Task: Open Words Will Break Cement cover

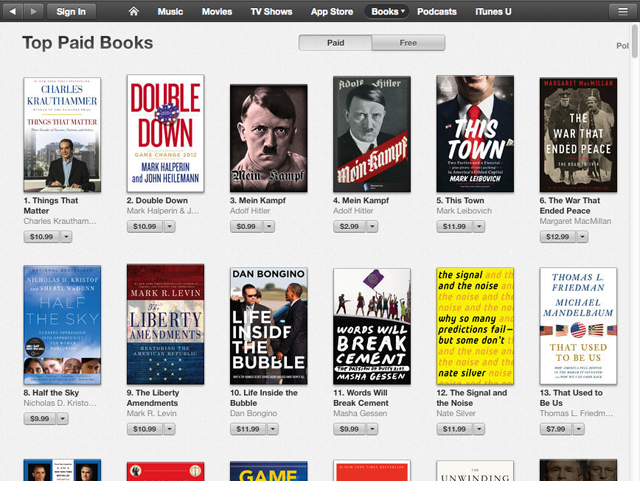Action: click(372, 326)
